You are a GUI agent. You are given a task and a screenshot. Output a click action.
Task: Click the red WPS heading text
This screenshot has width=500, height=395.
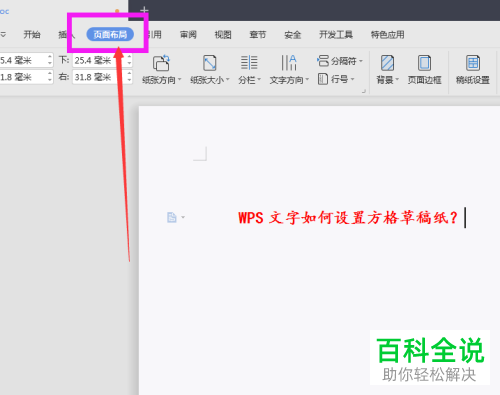coord(348,218)
